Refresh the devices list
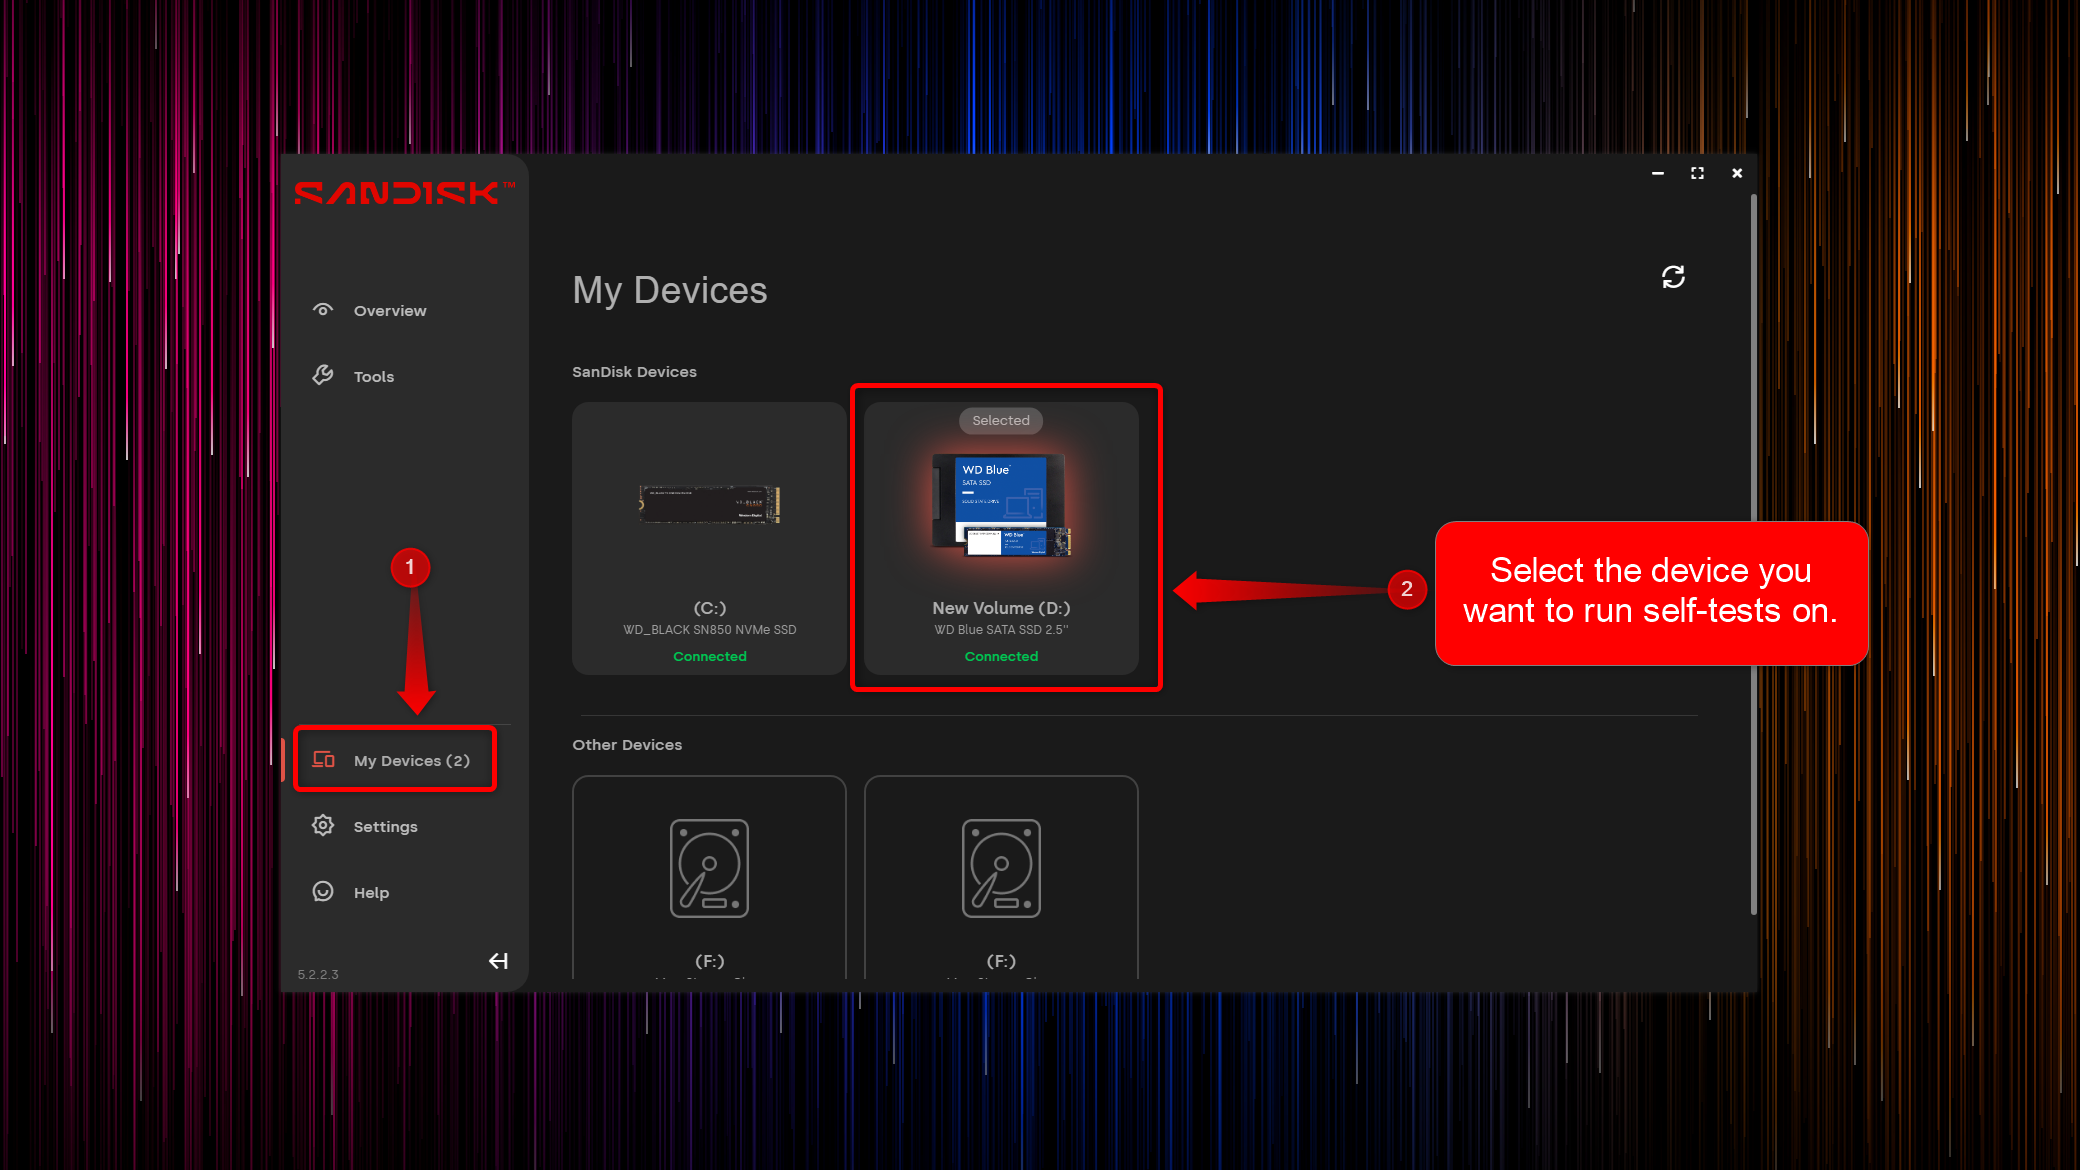 coord(1673,277)
